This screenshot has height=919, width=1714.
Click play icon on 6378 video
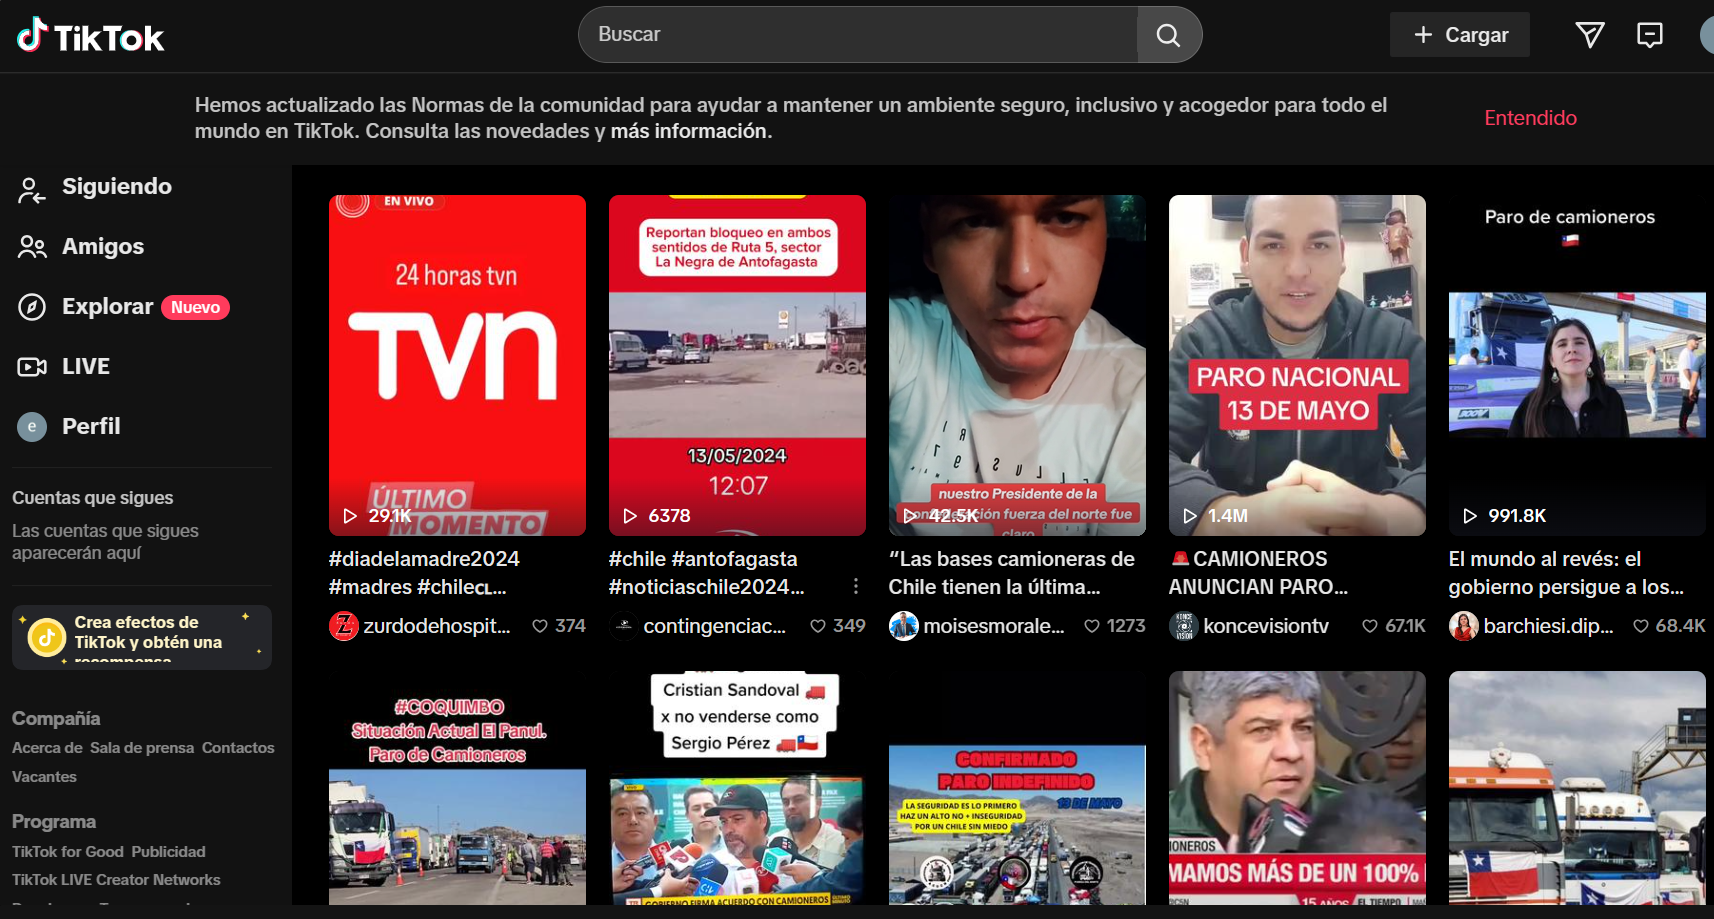click(x=630, y=516)
